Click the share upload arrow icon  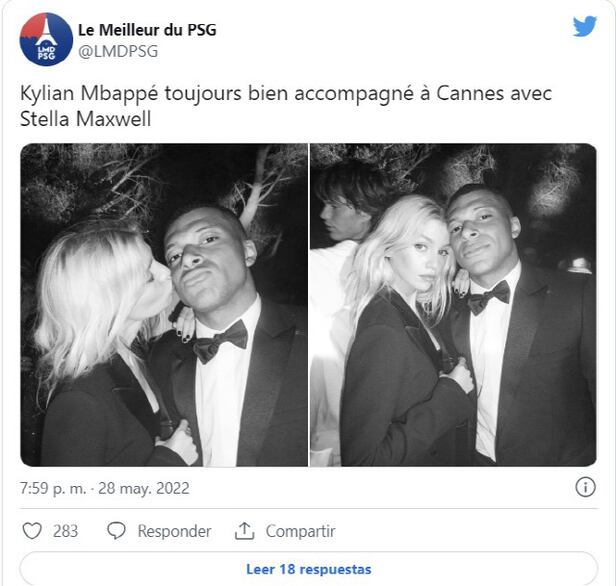tap(245, 531)
